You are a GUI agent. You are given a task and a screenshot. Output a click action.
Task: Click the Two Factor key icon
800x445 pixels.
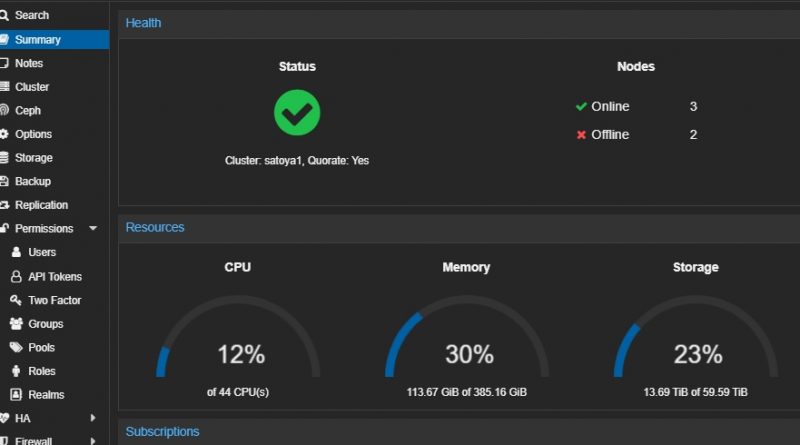point(16,300)
